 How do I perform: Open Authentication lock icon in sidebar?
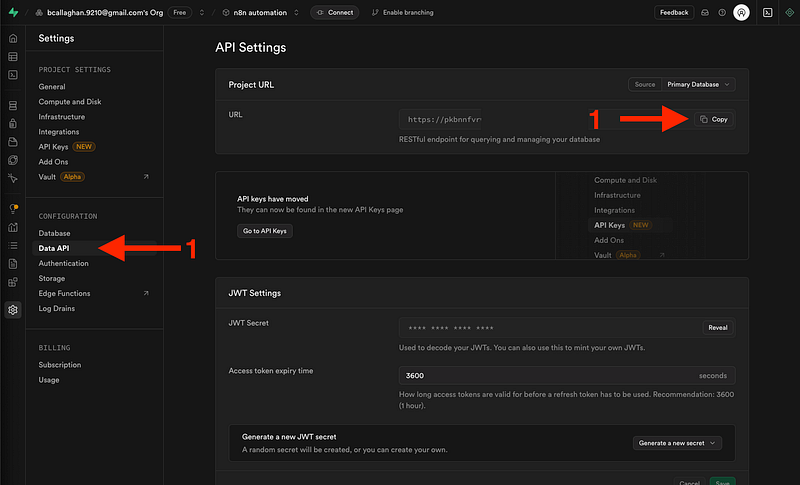12,123
